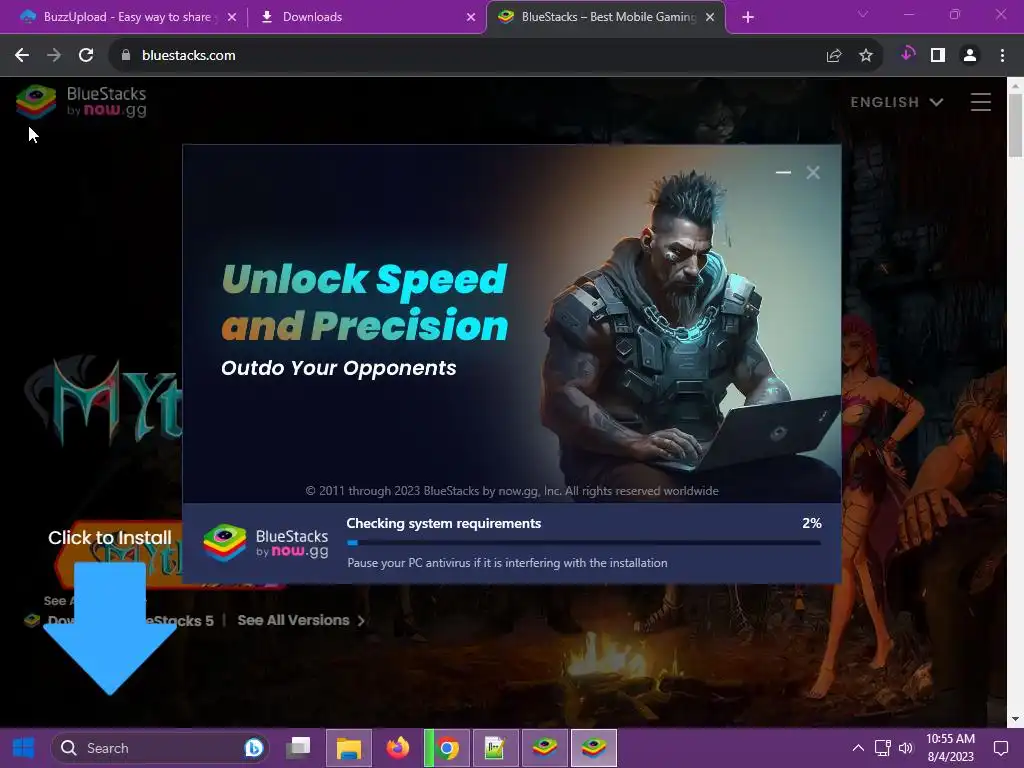The height and width of the screenshot is (768, 1024).
Task: Click the address bar showing bluestacks.com
Action: [496, 56]
